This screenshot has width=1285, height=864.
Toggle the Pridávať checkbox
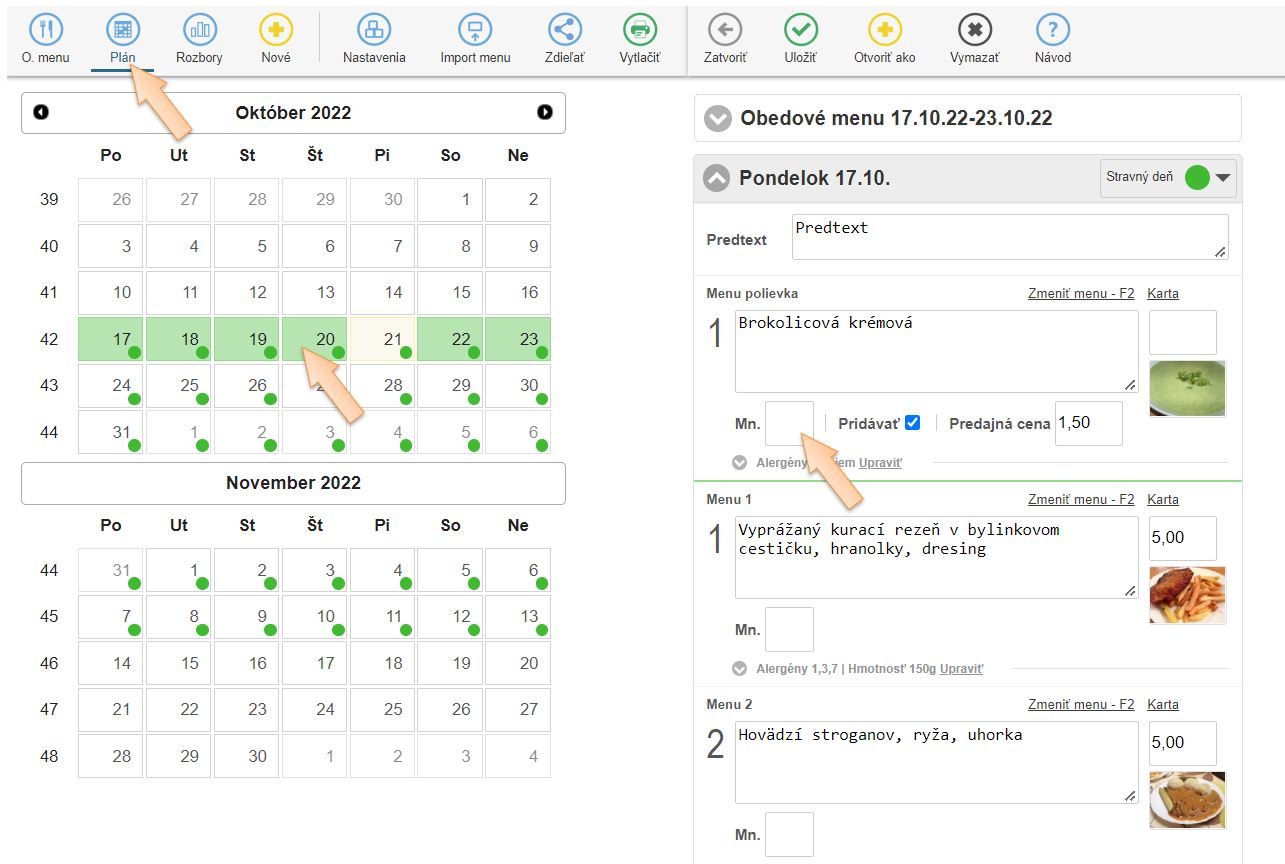coord(912,423)
